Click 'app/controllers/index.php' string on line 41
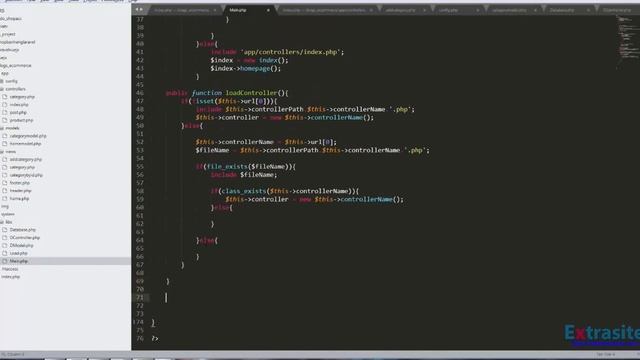This screenshot has width=640, height=360. click(x=292, y=52)
